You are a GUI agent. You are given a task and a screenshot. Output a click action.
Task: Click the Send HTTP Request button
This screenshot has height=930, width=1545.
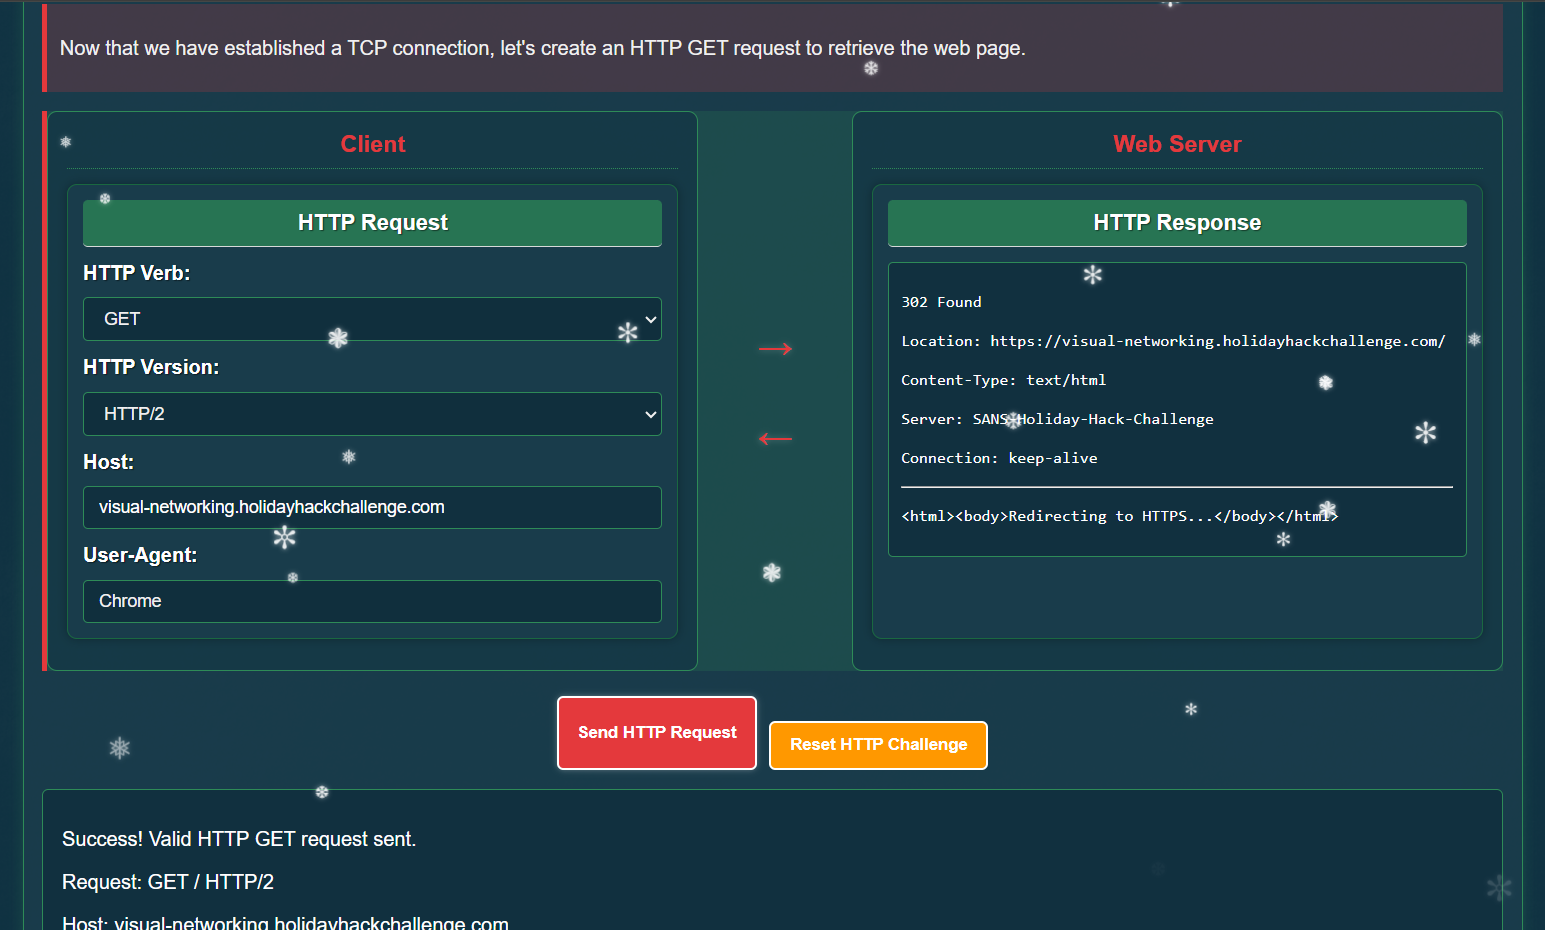[657, 733]
